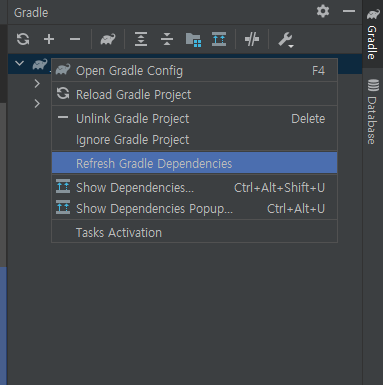Open the wrench Build Tool Settings dropdown
This screenshot has width=383, height=385.
pyautogui.click(x=286, y=40)
